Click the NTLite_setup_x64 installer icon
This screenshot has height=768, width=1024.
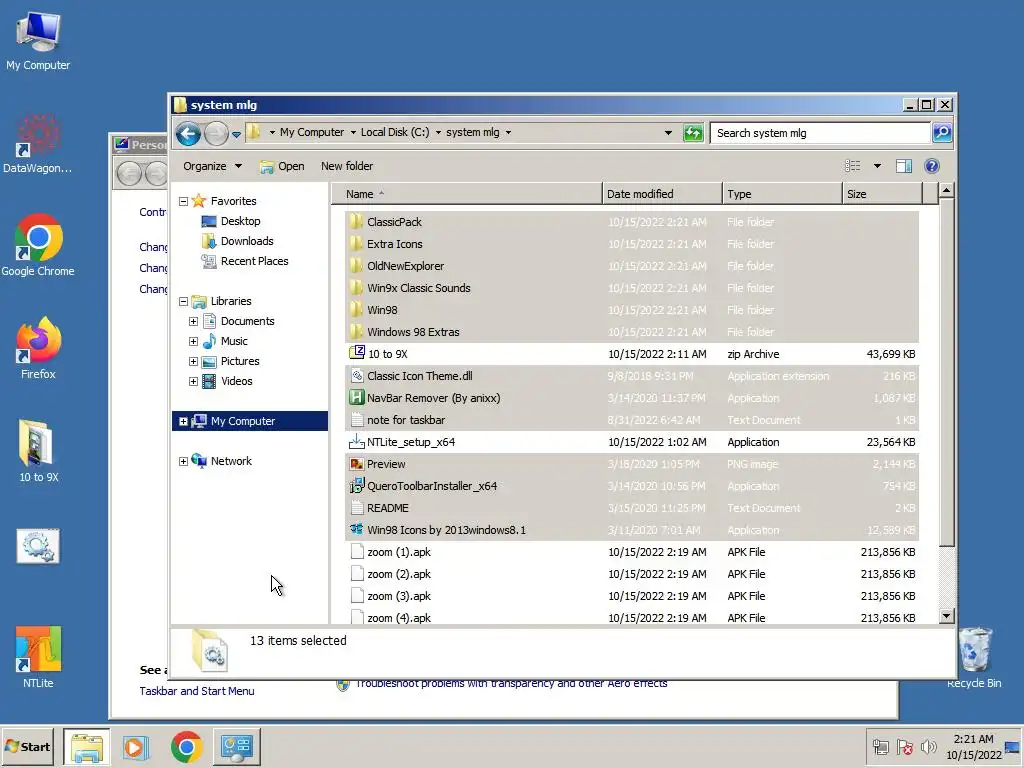coord(357,441)
